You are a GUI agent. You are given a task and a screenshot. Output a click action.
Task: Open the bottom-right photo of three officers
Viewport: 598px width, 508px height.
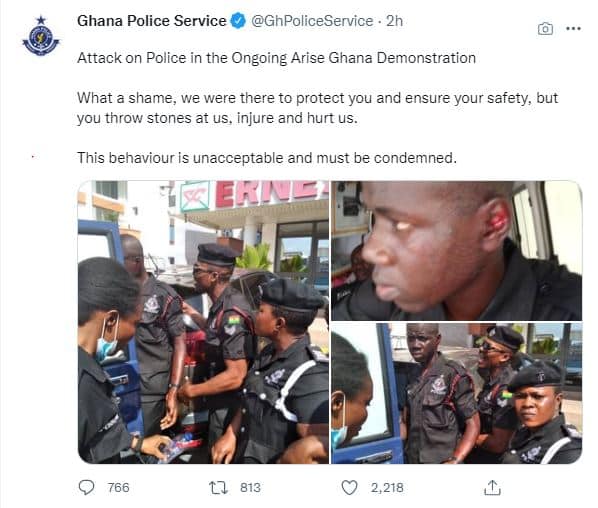click(x=457, y=394)
